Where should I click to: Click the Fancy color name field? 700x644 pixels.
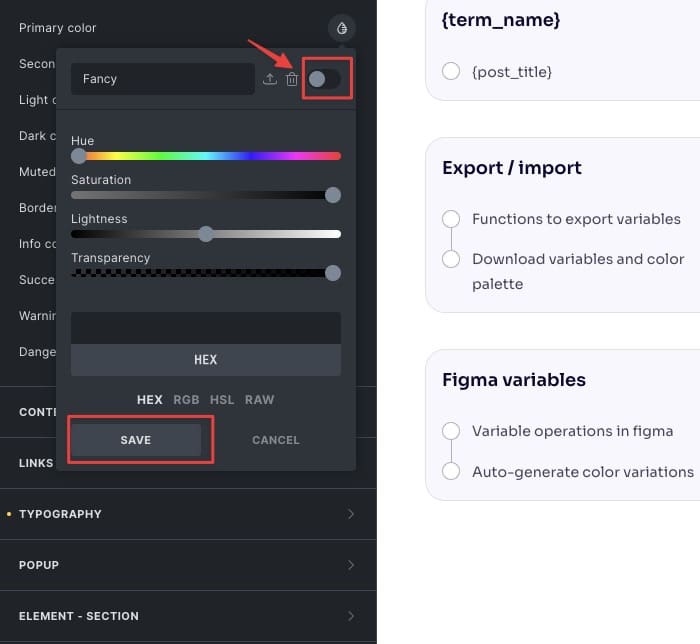[162, 79]
